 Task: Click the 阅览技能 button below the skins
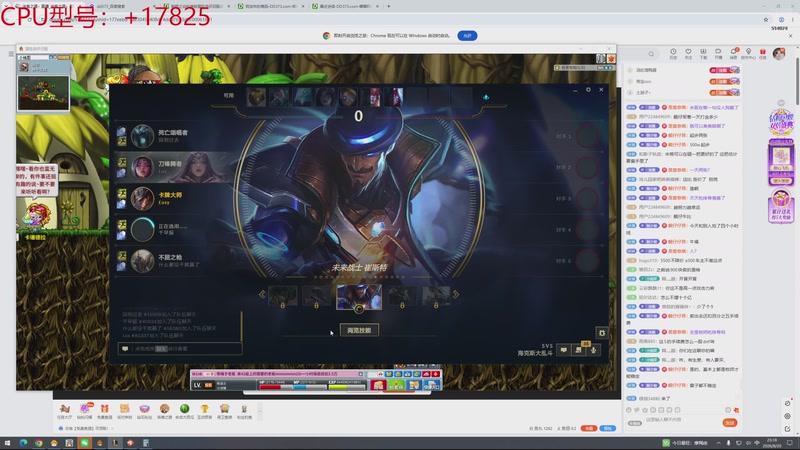[359, 330]
